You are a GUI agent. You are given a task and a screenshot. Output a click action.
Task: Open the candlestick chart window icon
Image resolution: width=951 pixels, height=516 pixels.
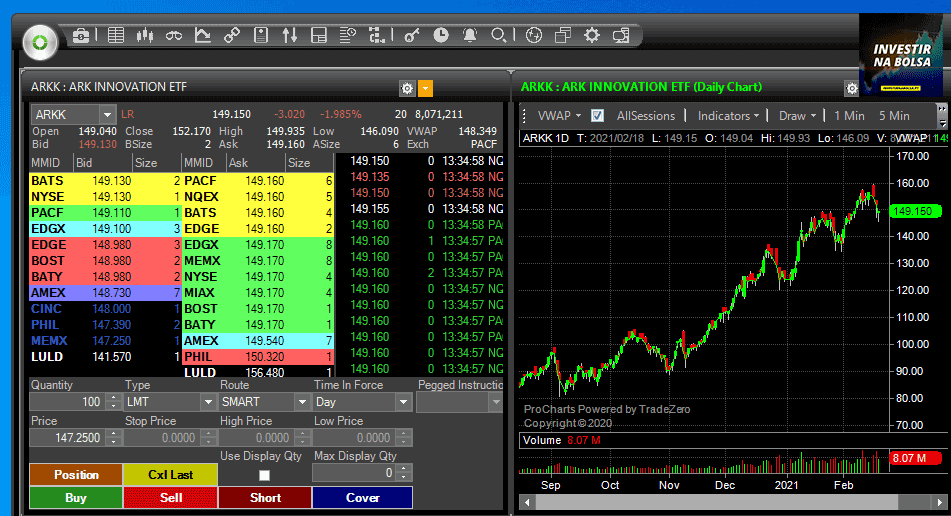pos(145,35)
